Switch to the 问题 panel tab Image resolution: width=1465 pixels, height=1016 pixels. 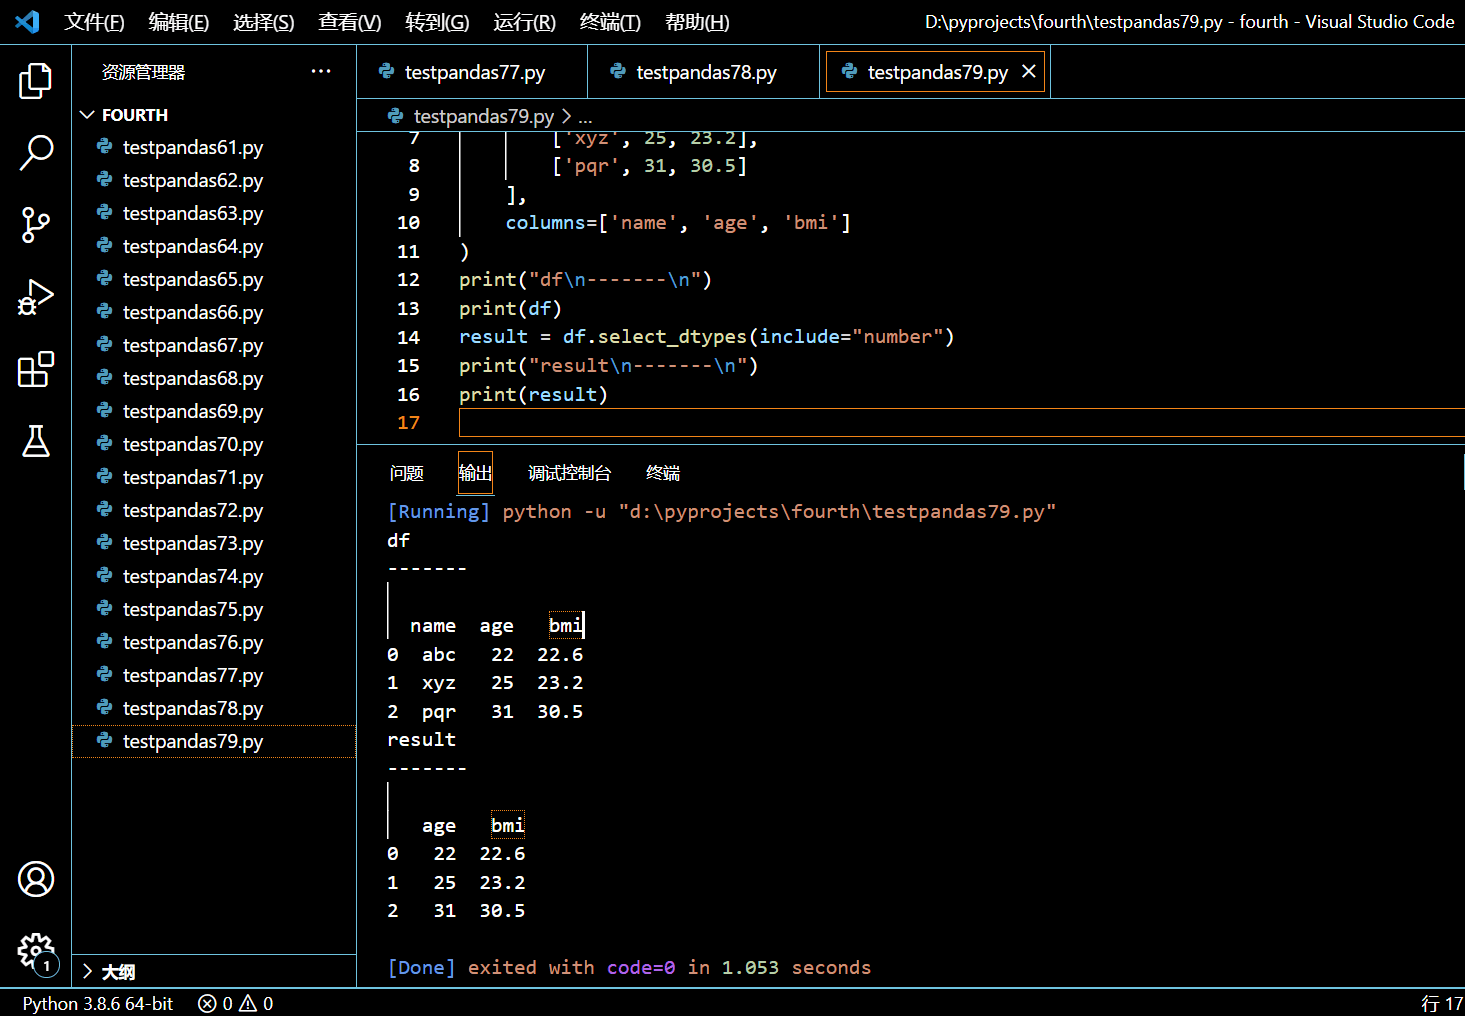pyautogui.click(x=407, y=473)
